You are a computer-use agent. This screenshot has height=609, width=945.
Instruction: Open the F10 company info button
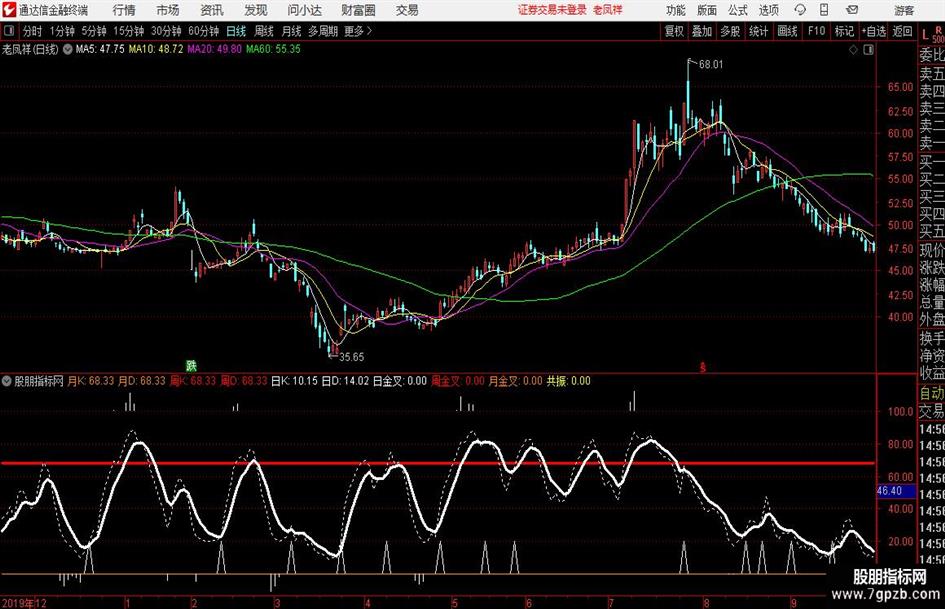[x=817, y=31]
